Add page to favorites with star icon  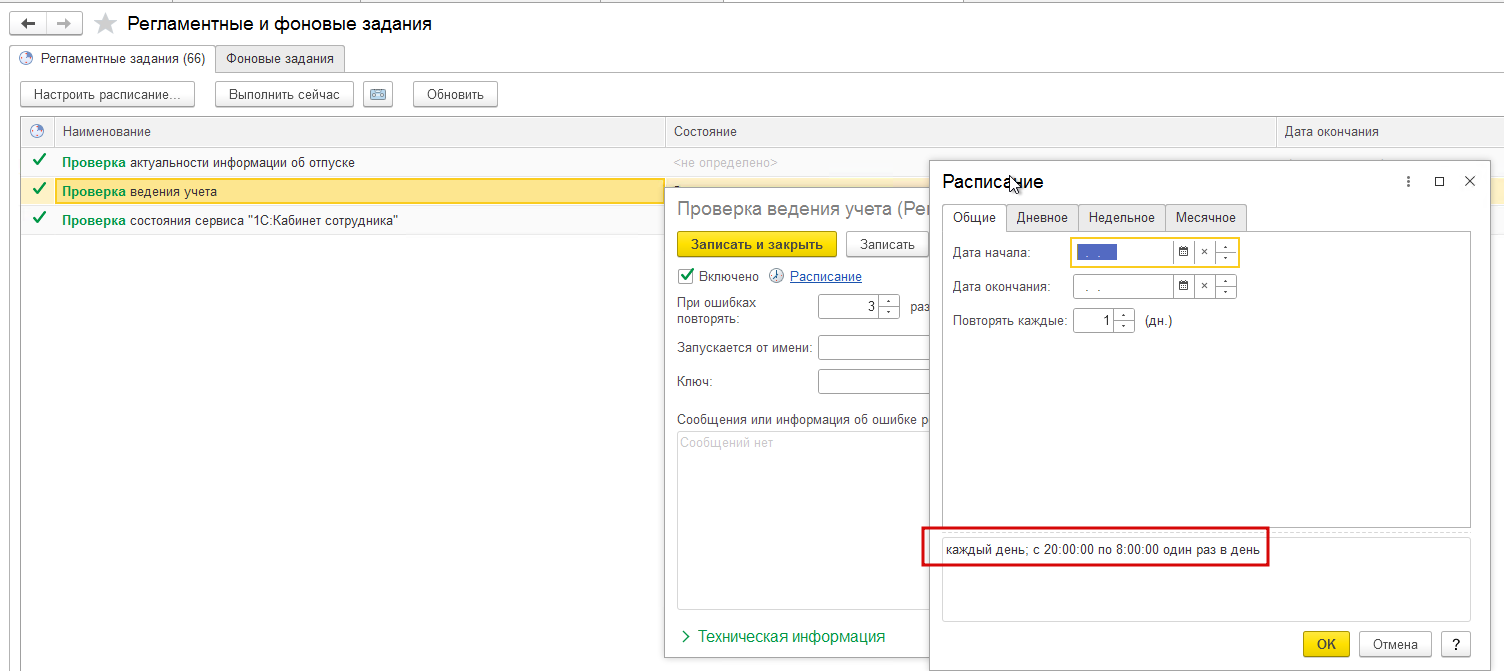coord(105,24)
